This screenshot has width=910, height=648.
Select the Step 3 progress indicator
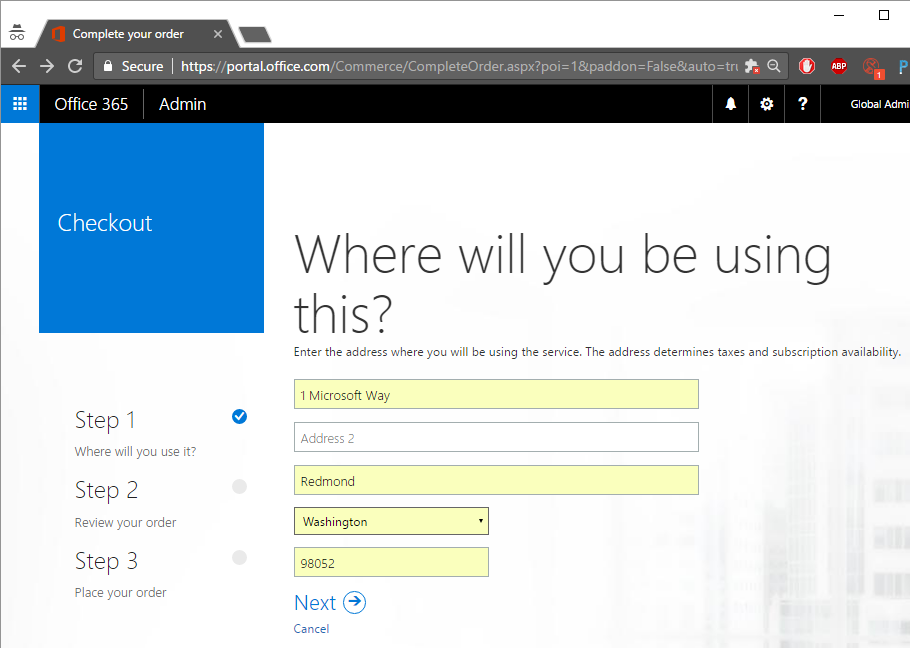239,558
